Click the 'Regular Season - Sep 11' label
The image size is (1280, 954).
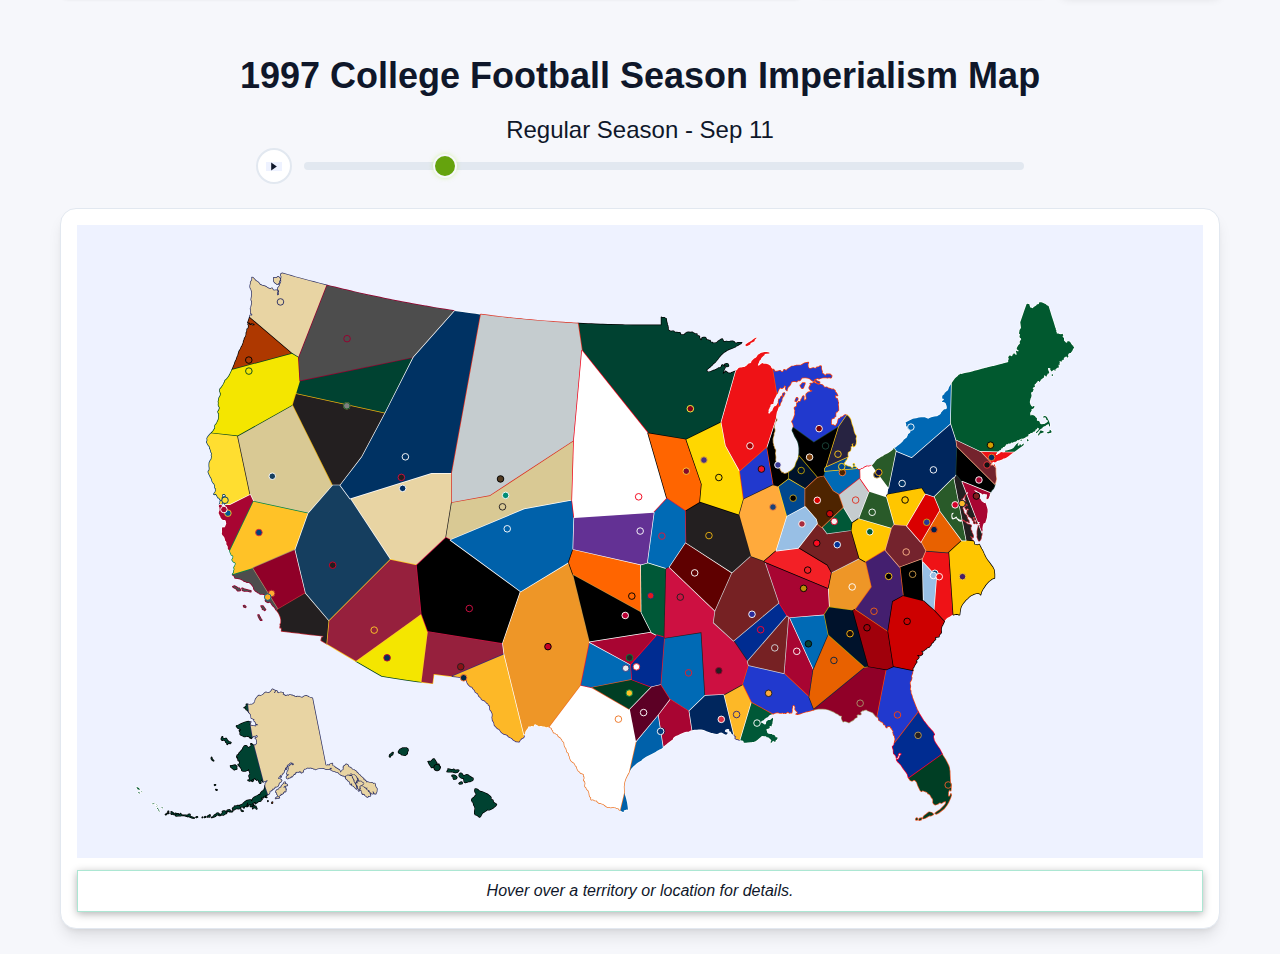[639, 130]
